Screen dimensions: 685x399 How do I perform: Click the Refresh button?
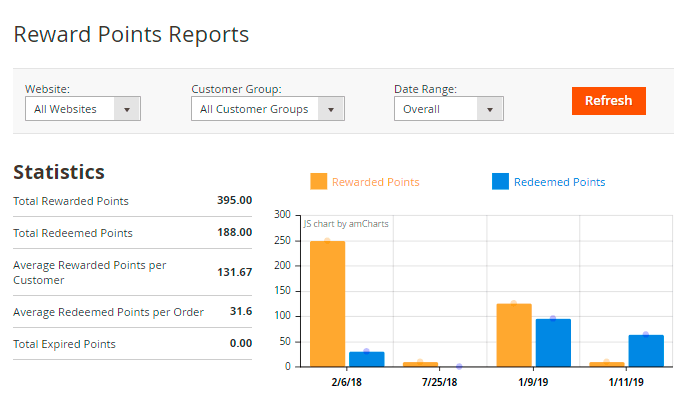609,101
